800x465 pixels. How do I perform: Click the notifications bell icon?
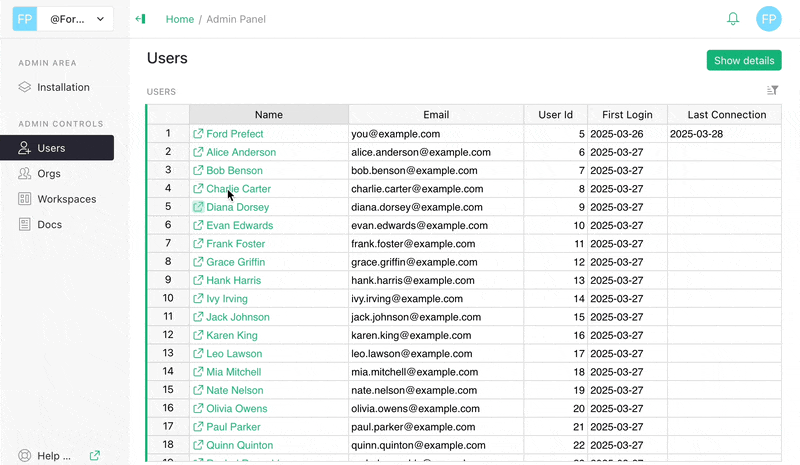click(x=733, y=19)
